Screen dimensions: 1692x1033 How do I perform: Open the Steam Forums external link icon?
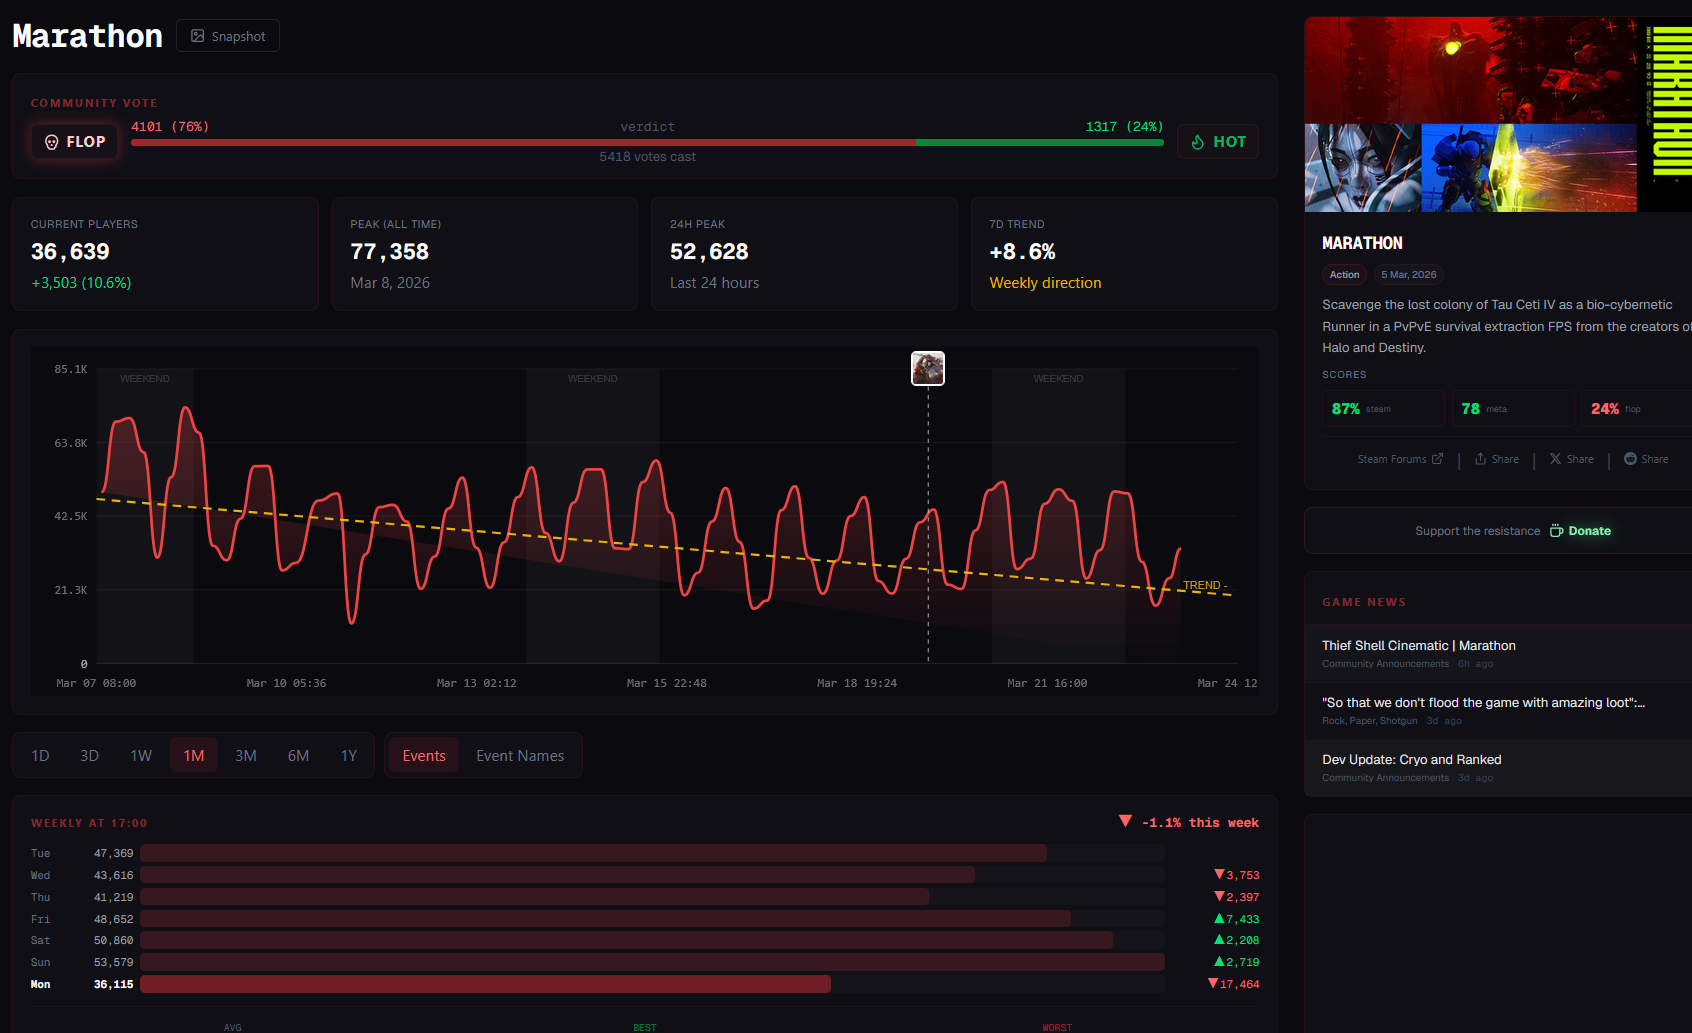pyautogui.click(x=1438, y=459)
